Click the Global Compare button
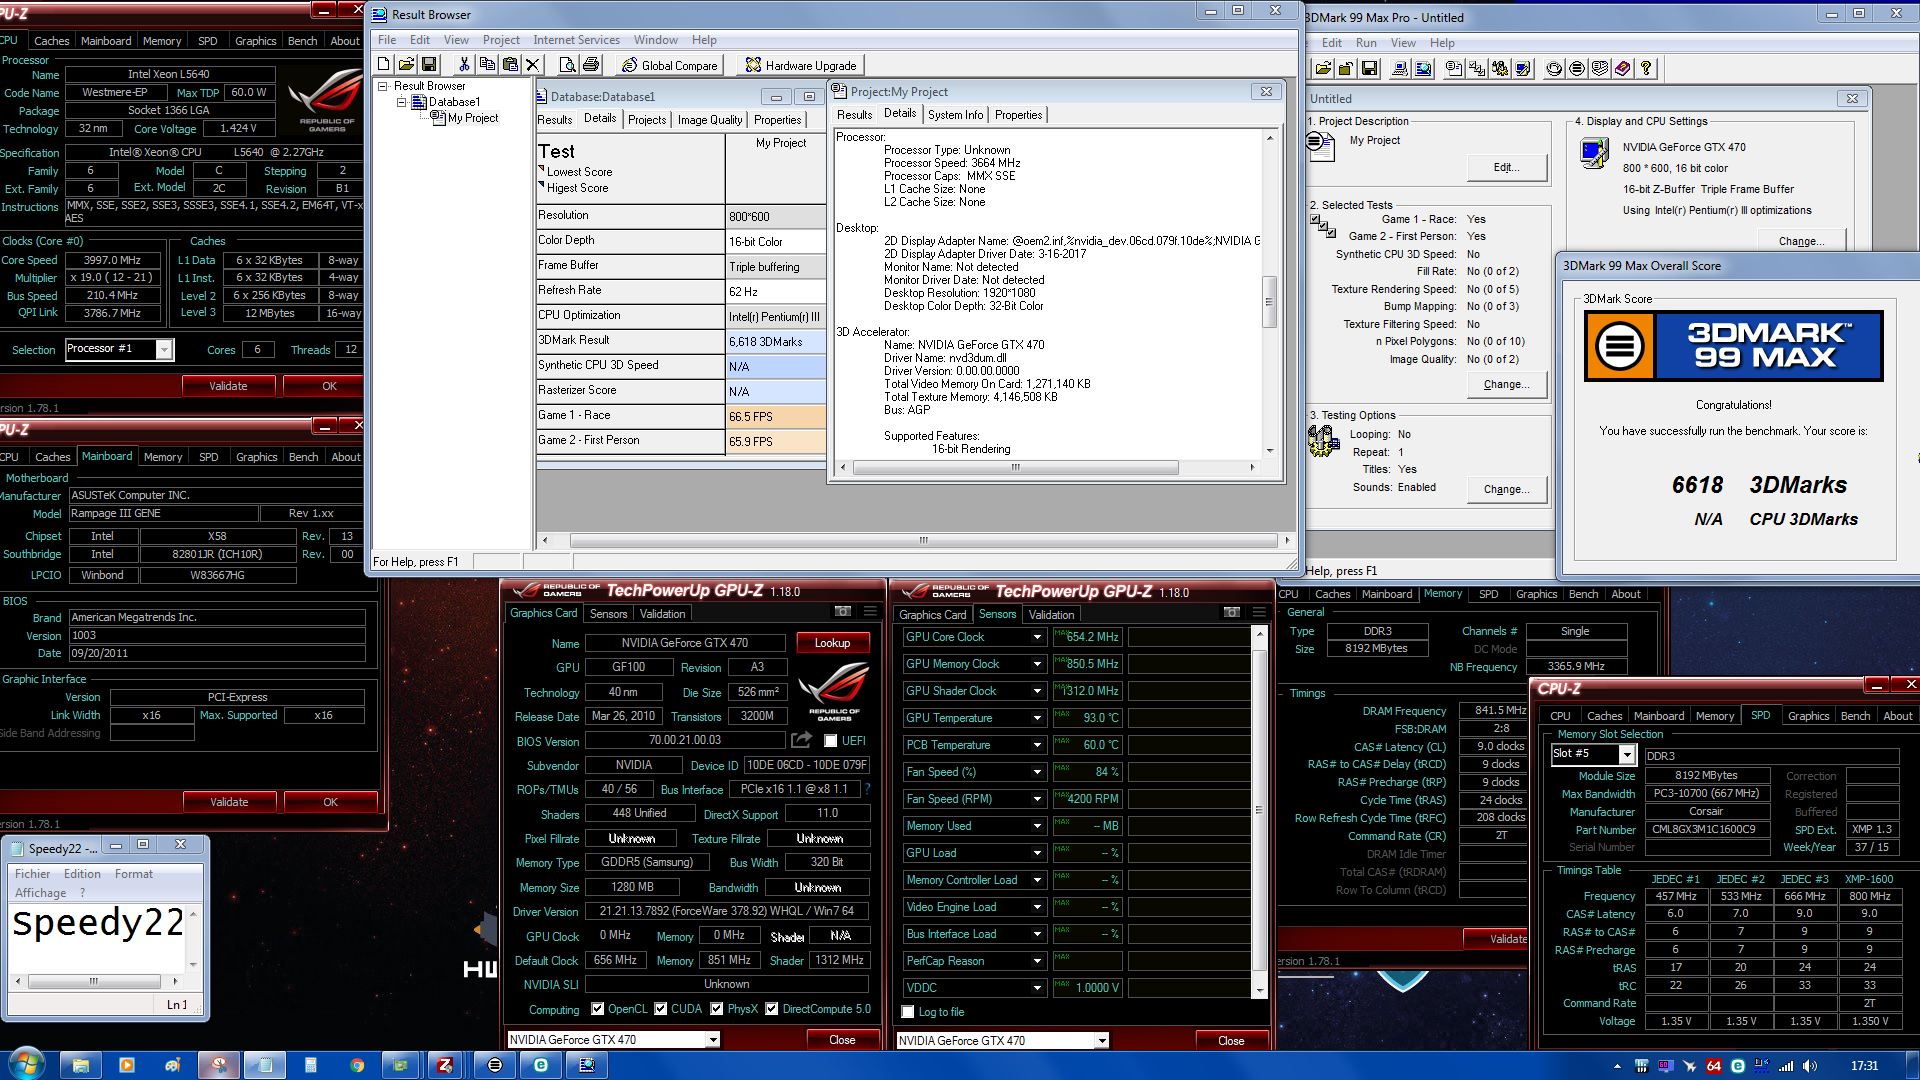This screenshot has width=1920, height=1080. [671, 66]
